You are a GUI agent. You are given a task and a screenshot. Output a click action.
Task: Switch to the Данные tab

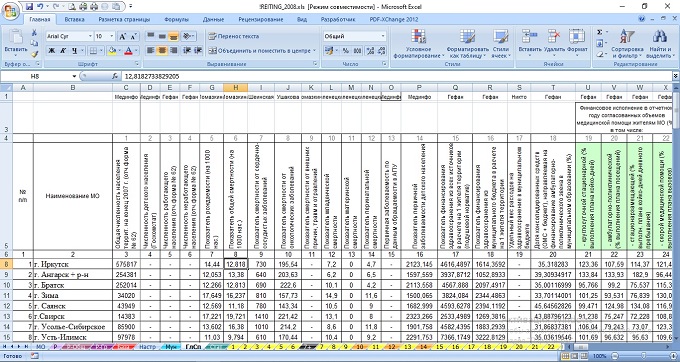click(213, 20)
